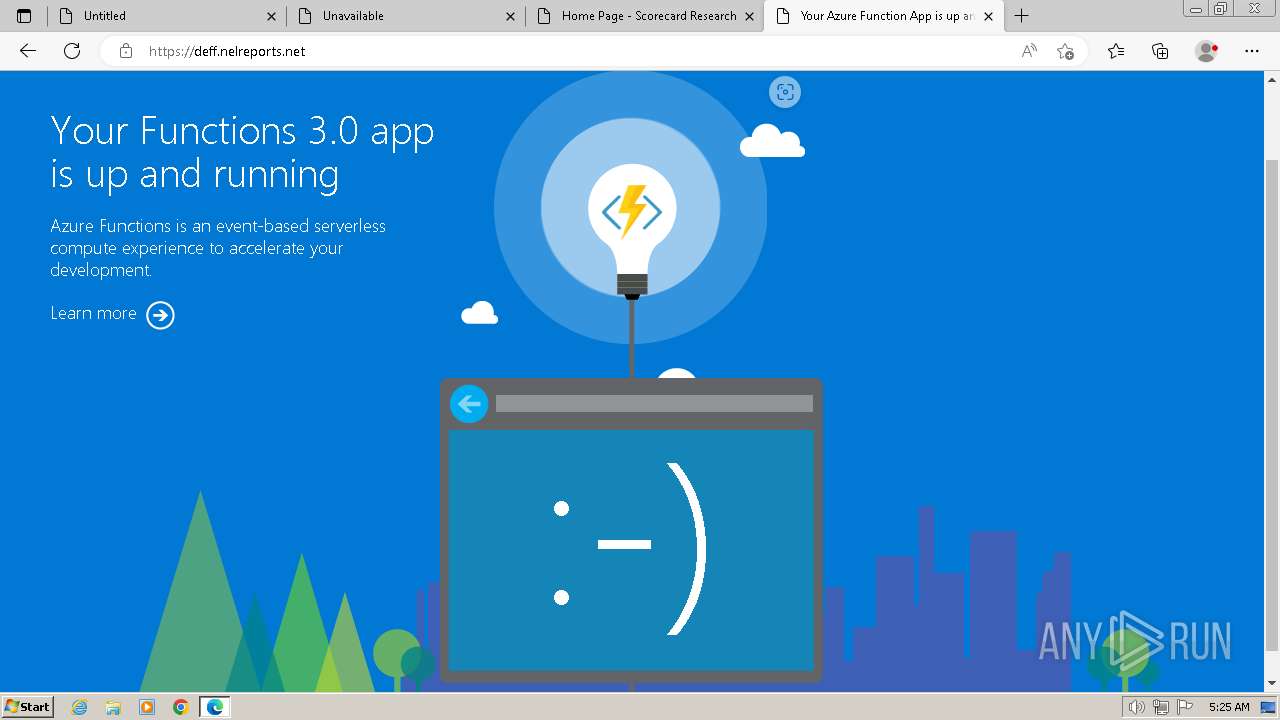Open the tab actions menu icon
Screen dimensions: 1280x720
24,16
